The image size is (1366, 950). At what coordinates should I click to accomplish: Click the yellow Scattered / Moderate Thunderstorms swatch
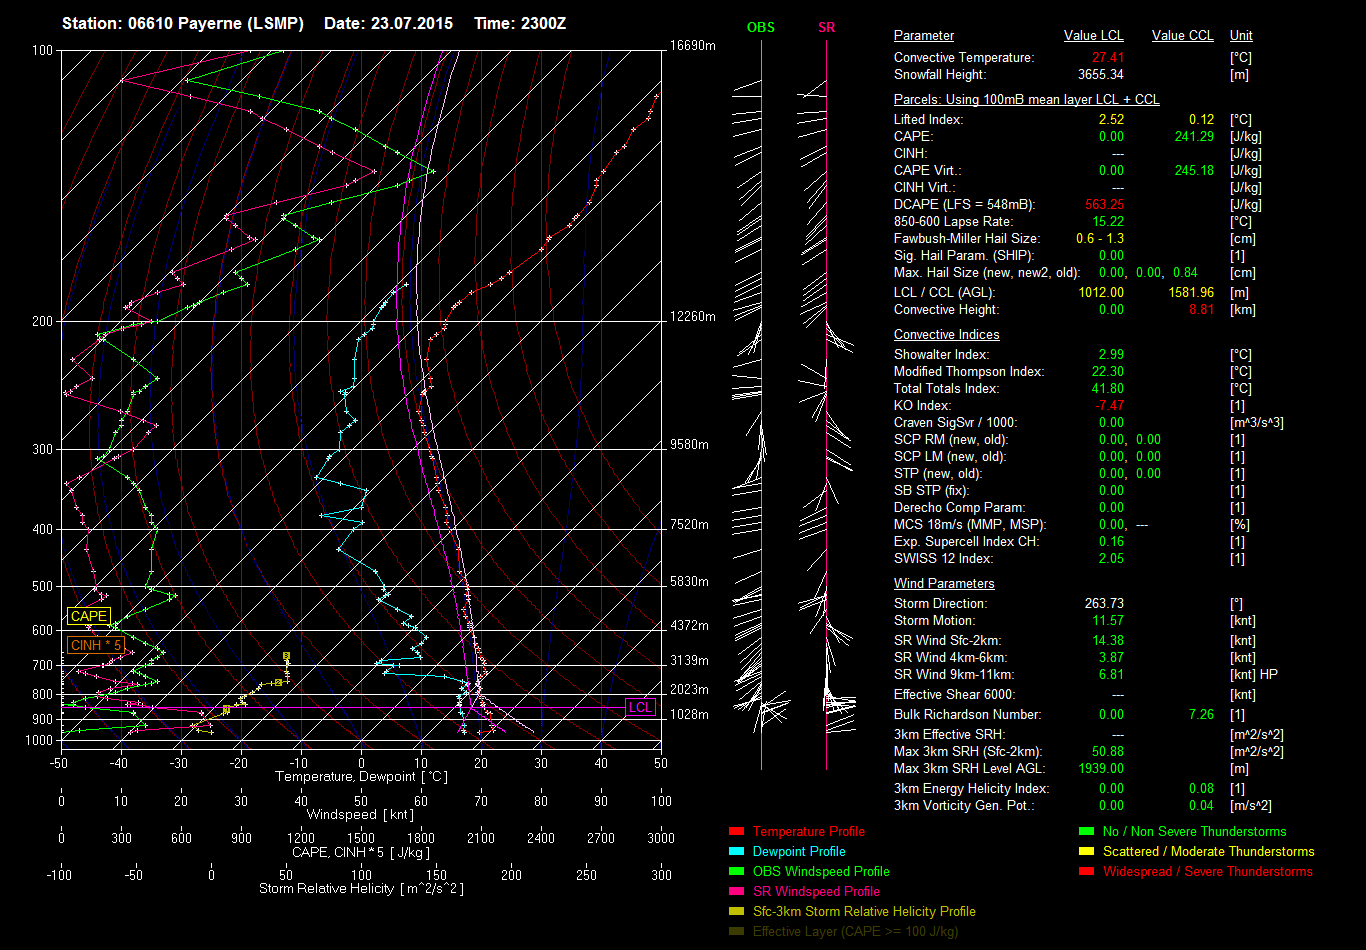point(1086,851)
